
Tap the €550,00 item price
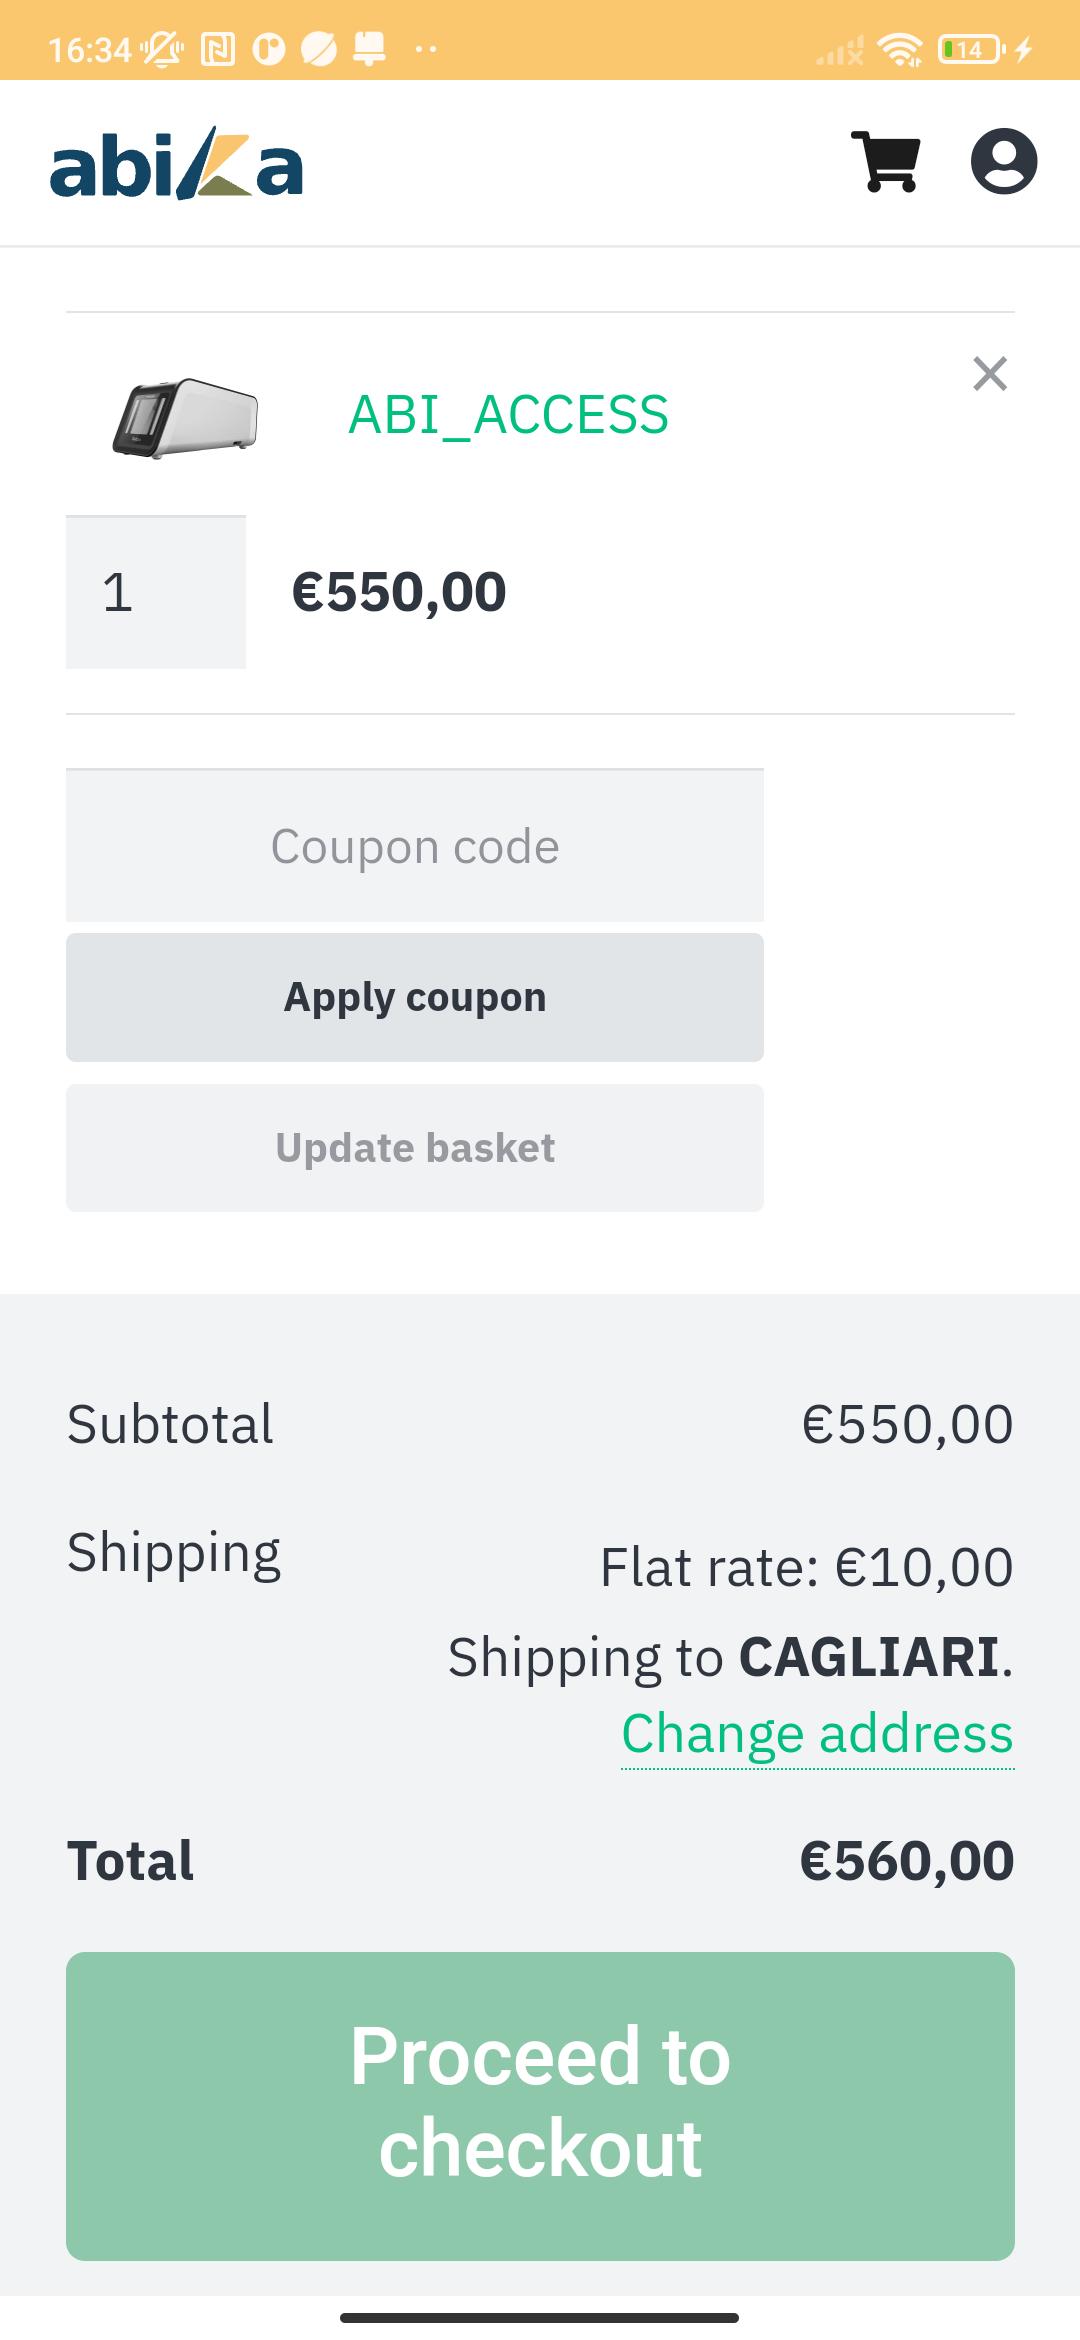coord(399,592)
